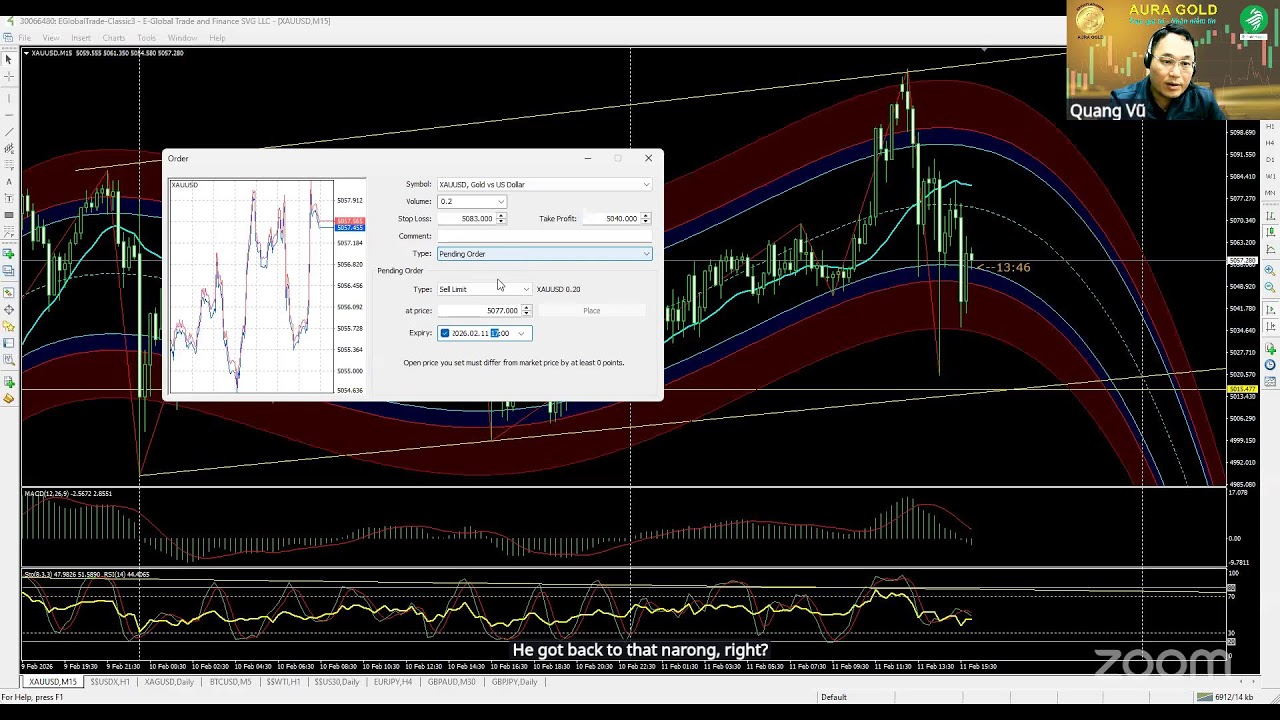Image resolution: width=1280 pixels, height=720 pixels.
Task: Open the Tools menu
Action: (147, 38)
